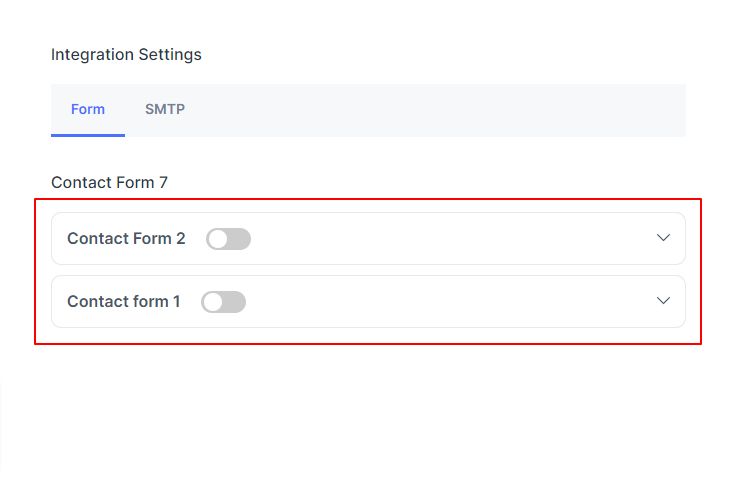729x489 pixels.
Task: Click blank space inside Contact Form 2 card
Action: 451,238
